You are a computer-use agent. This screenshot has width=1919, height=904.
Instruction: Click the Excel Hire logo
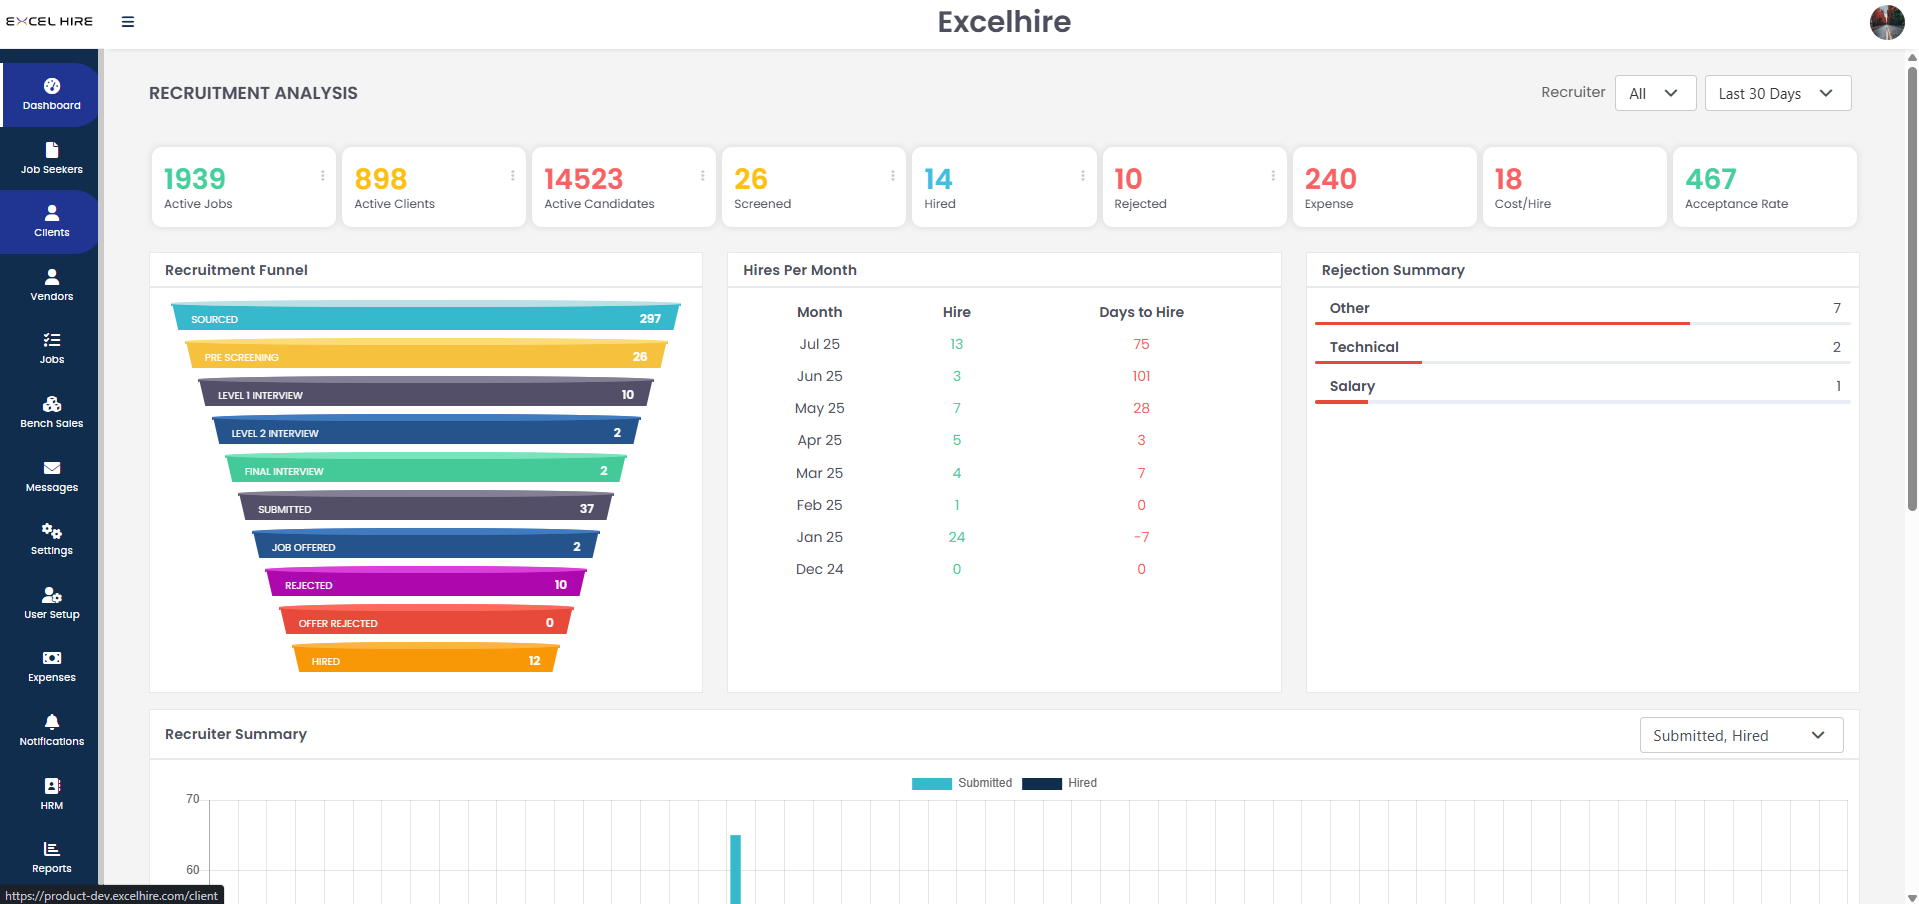click(x=50, y=21)
